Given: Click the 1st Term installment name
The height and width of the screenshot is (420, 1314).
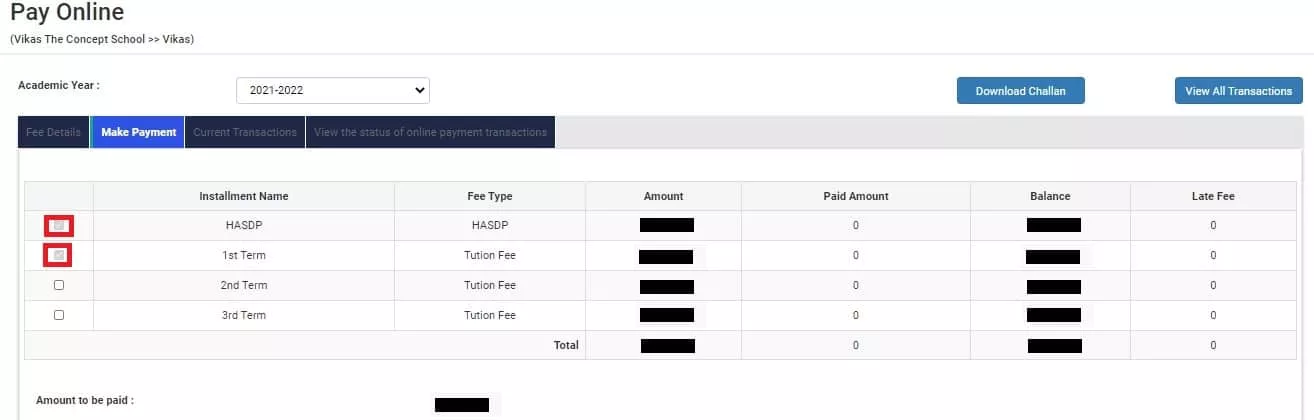Looking at the screenshot, I should (x=244, y=256).
